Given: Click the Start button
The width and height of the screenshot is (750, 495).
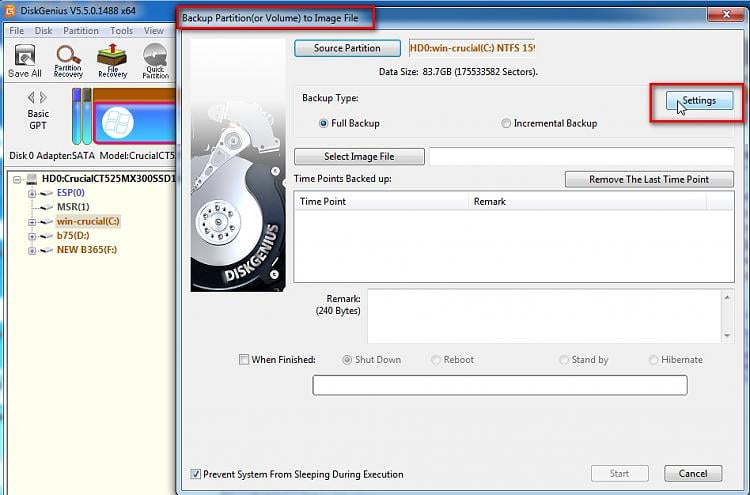Looking at the screenshot, I should [619, 473].
